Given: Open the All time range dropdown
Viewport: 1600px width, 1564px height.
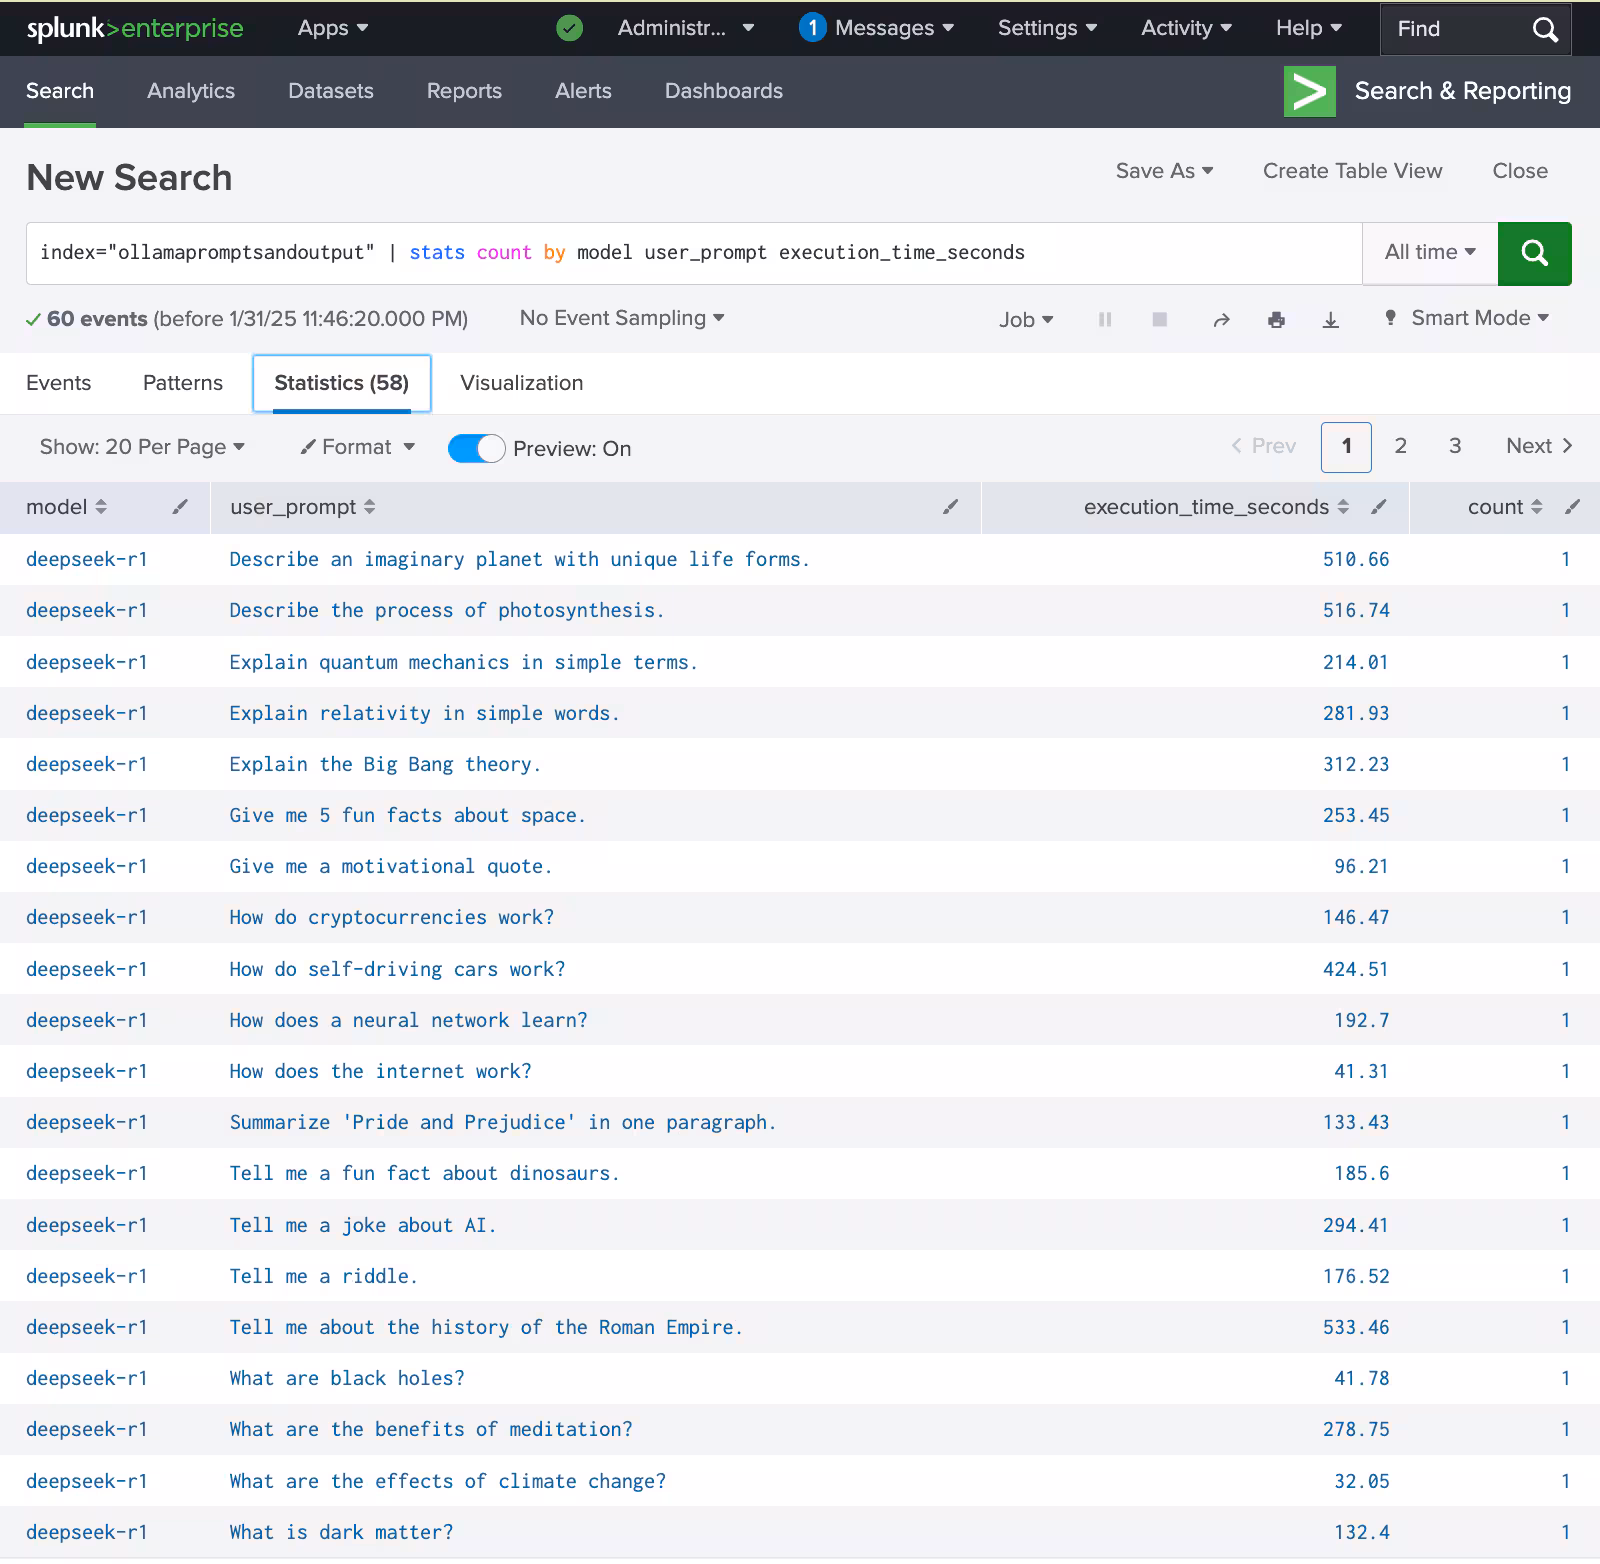Looking at the screenshot, I should [1429, 253].
